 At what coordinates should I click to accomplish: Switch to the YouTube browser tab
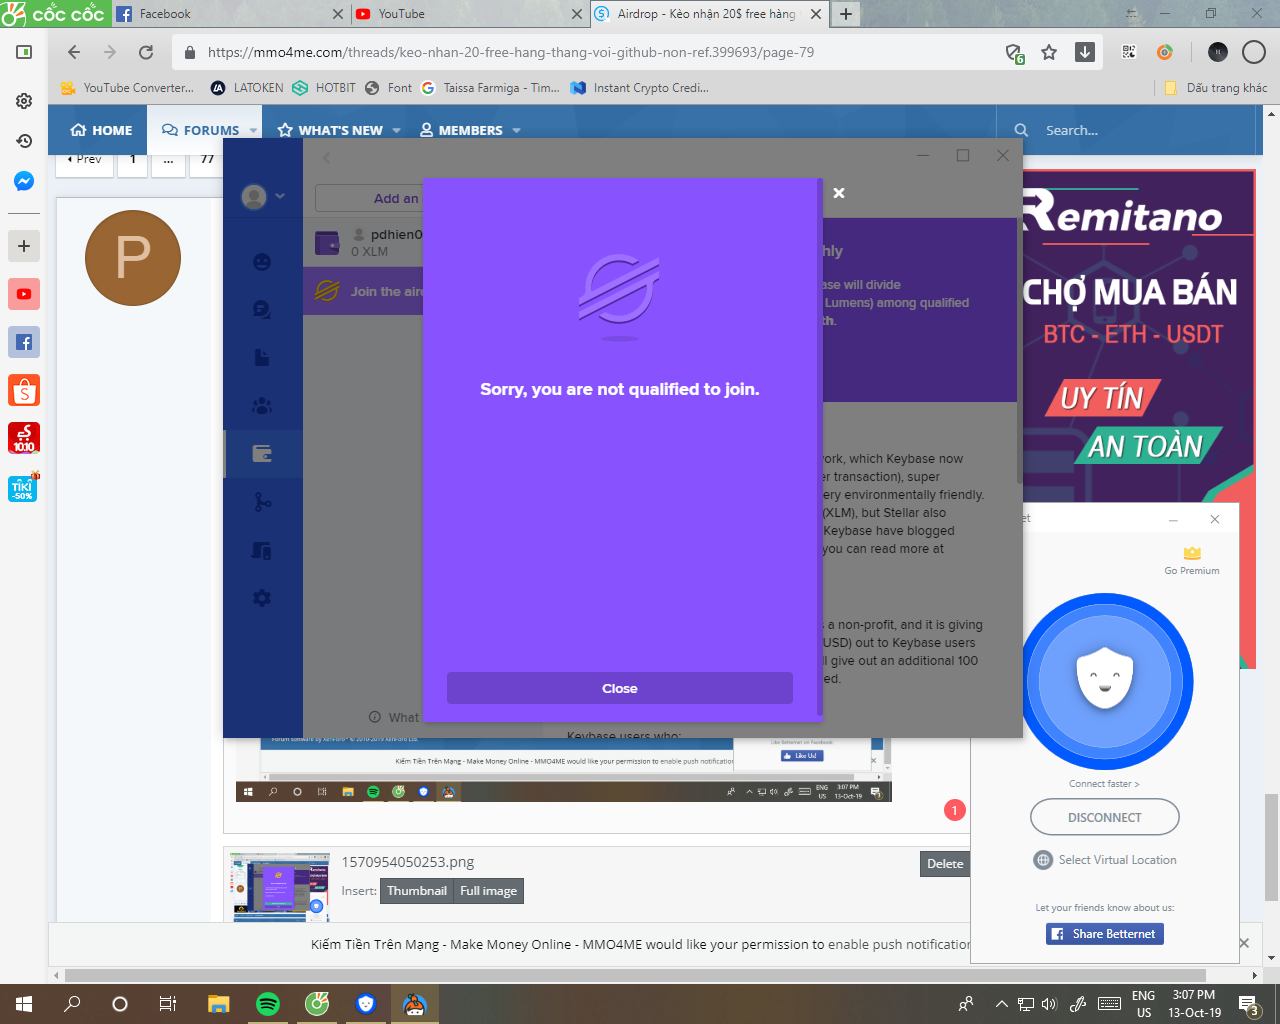468,14
